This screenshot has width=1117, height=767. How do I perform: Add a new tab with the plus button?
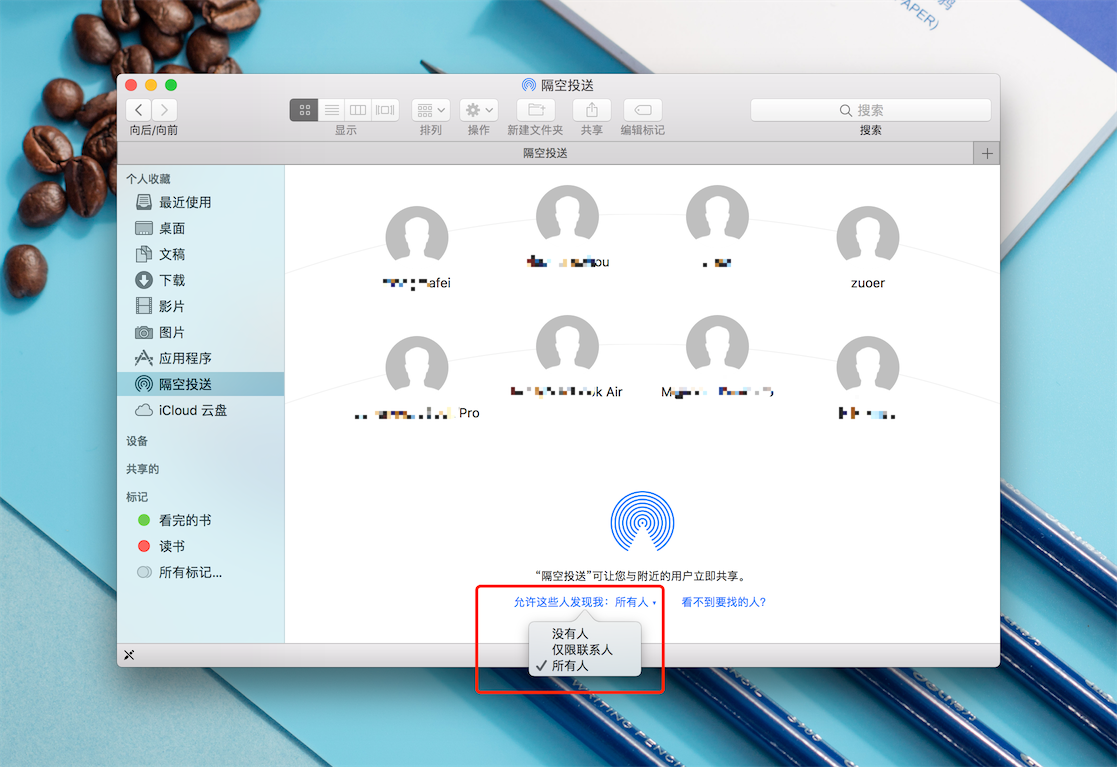[x=987, y=153]
